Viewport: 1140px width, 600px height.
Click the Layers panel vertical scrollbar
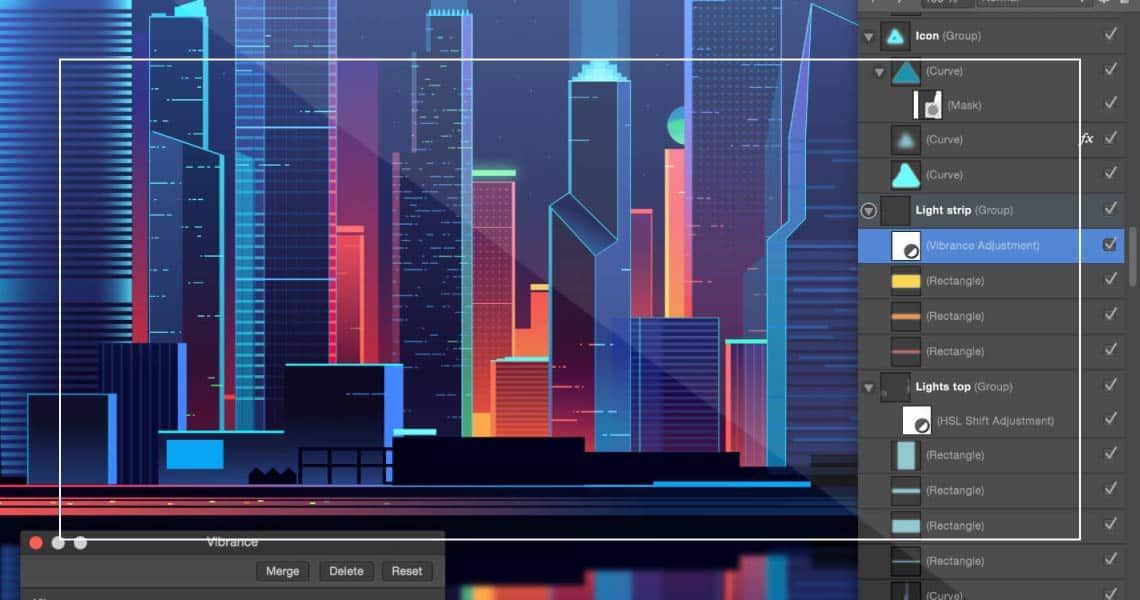(x=1133, y=257)
